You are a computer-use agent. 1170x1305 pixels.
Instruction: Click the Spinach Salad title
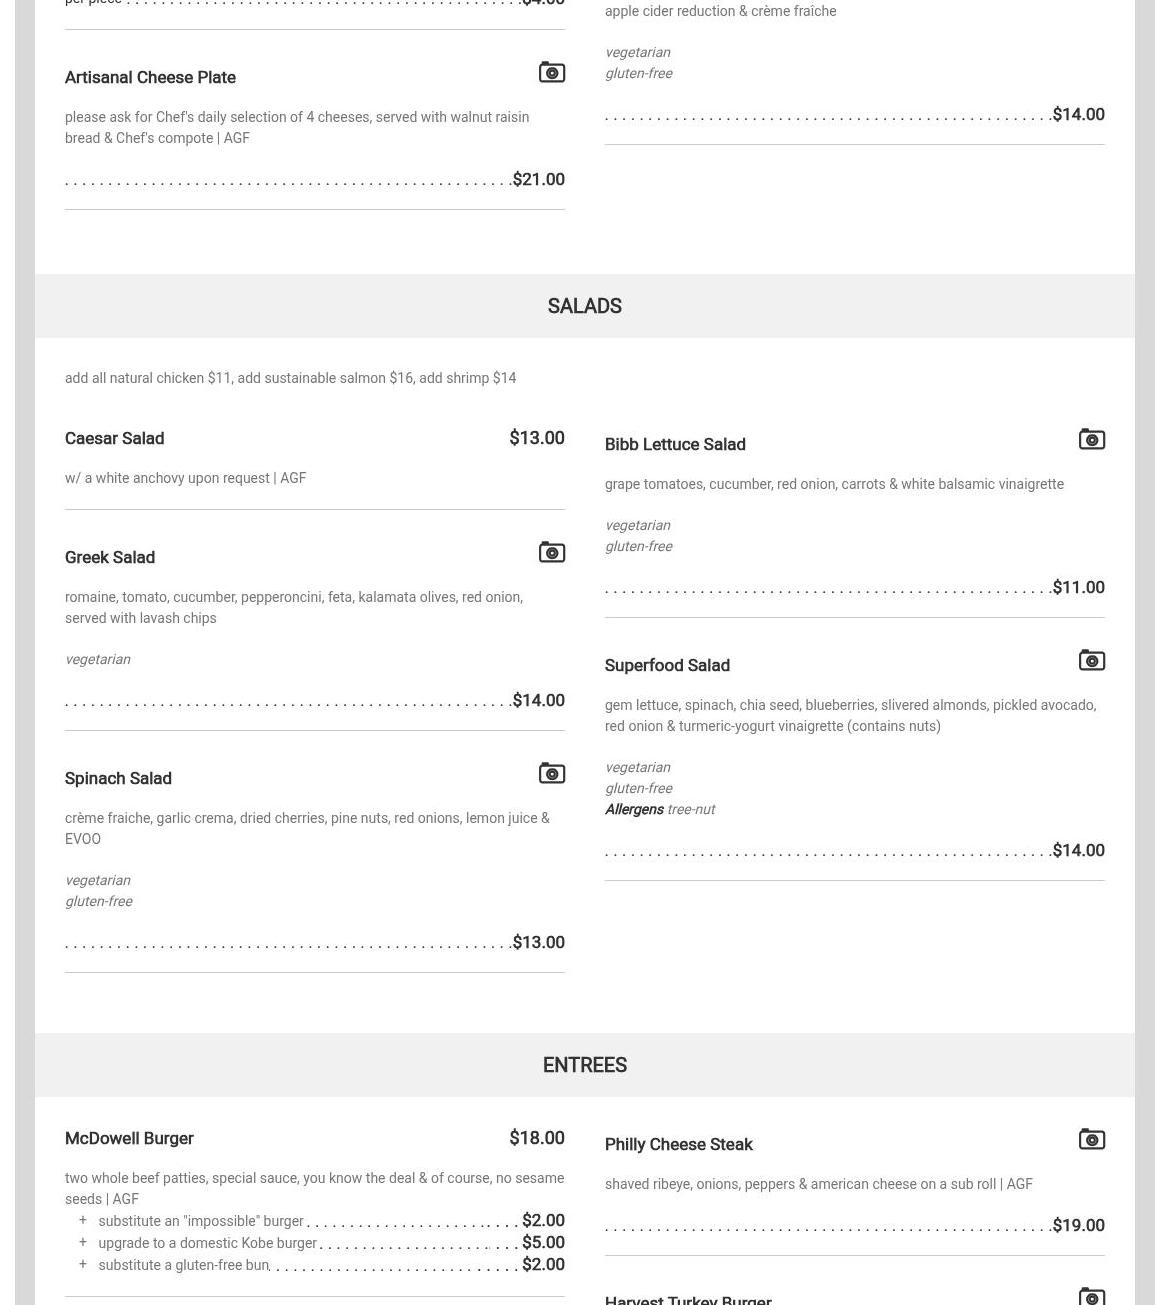pos(118,779)
